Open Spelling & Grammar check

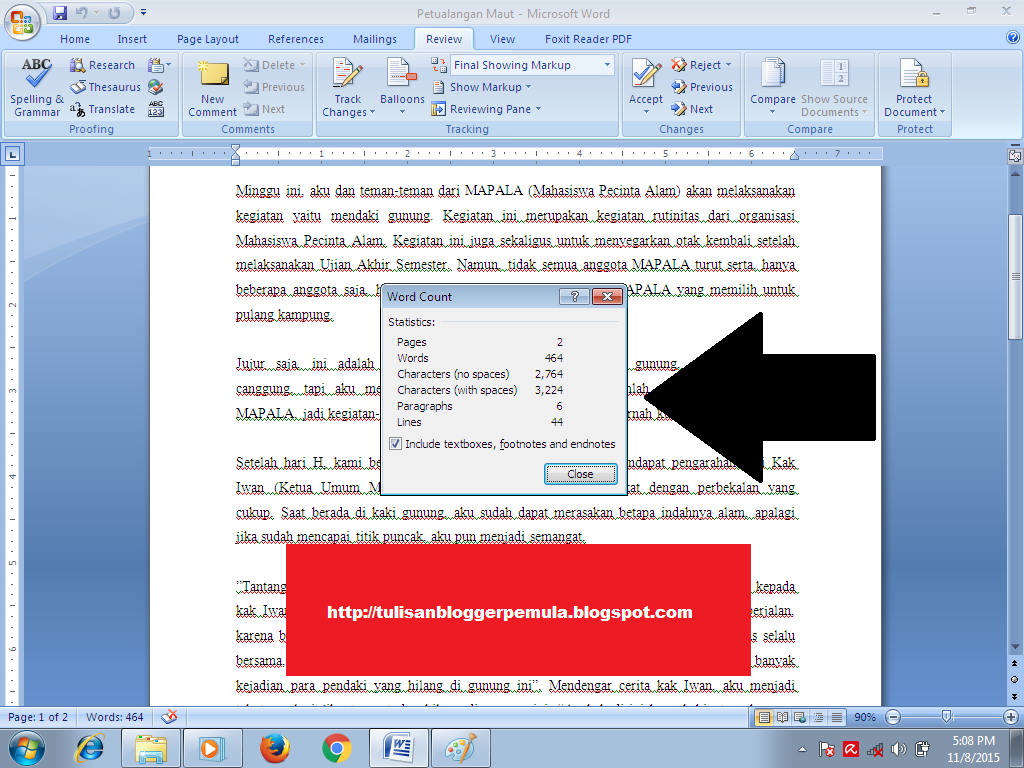pos(37,88)
